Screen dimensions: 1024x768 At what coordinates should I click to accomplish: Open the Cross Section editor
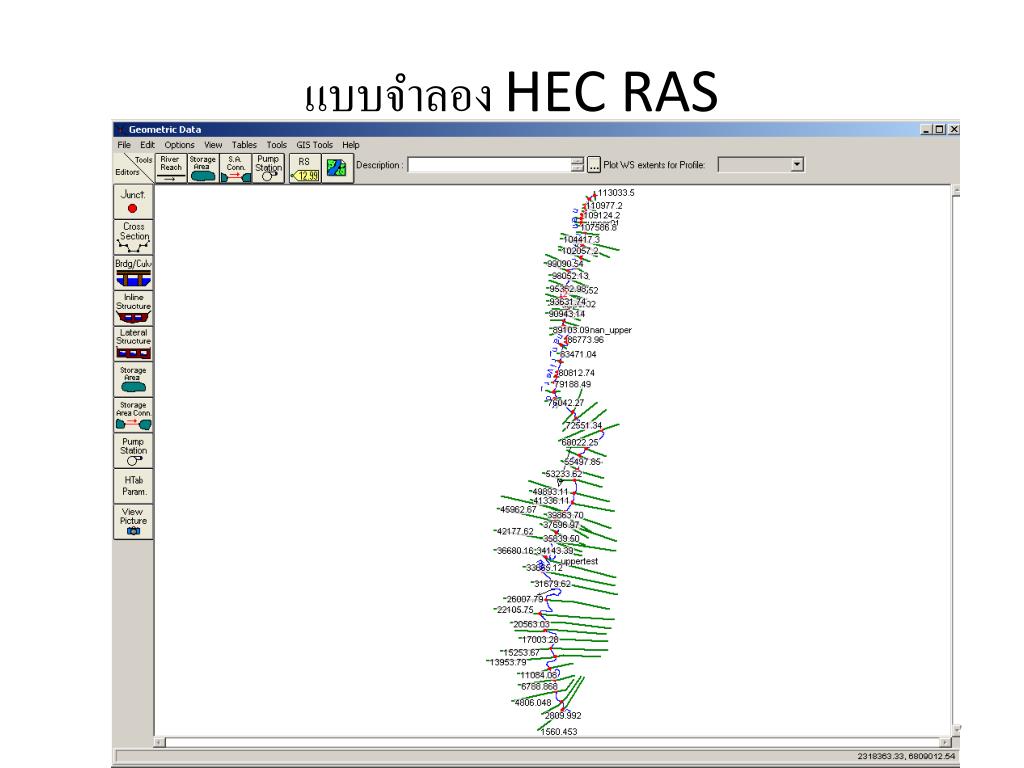tap(133, 237)
